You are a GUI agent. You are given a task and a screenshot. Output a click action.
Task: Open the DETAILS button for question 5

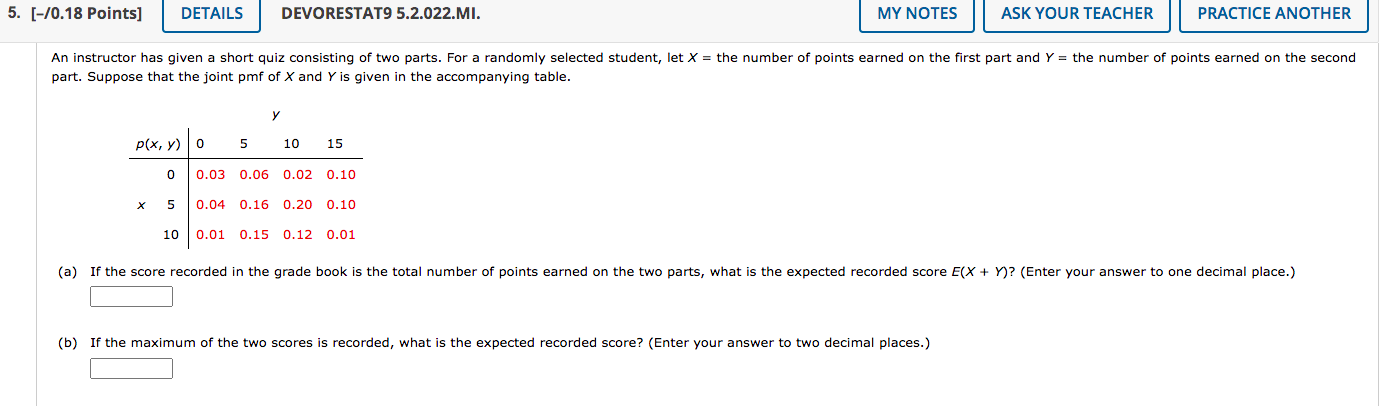click(212, 14)
